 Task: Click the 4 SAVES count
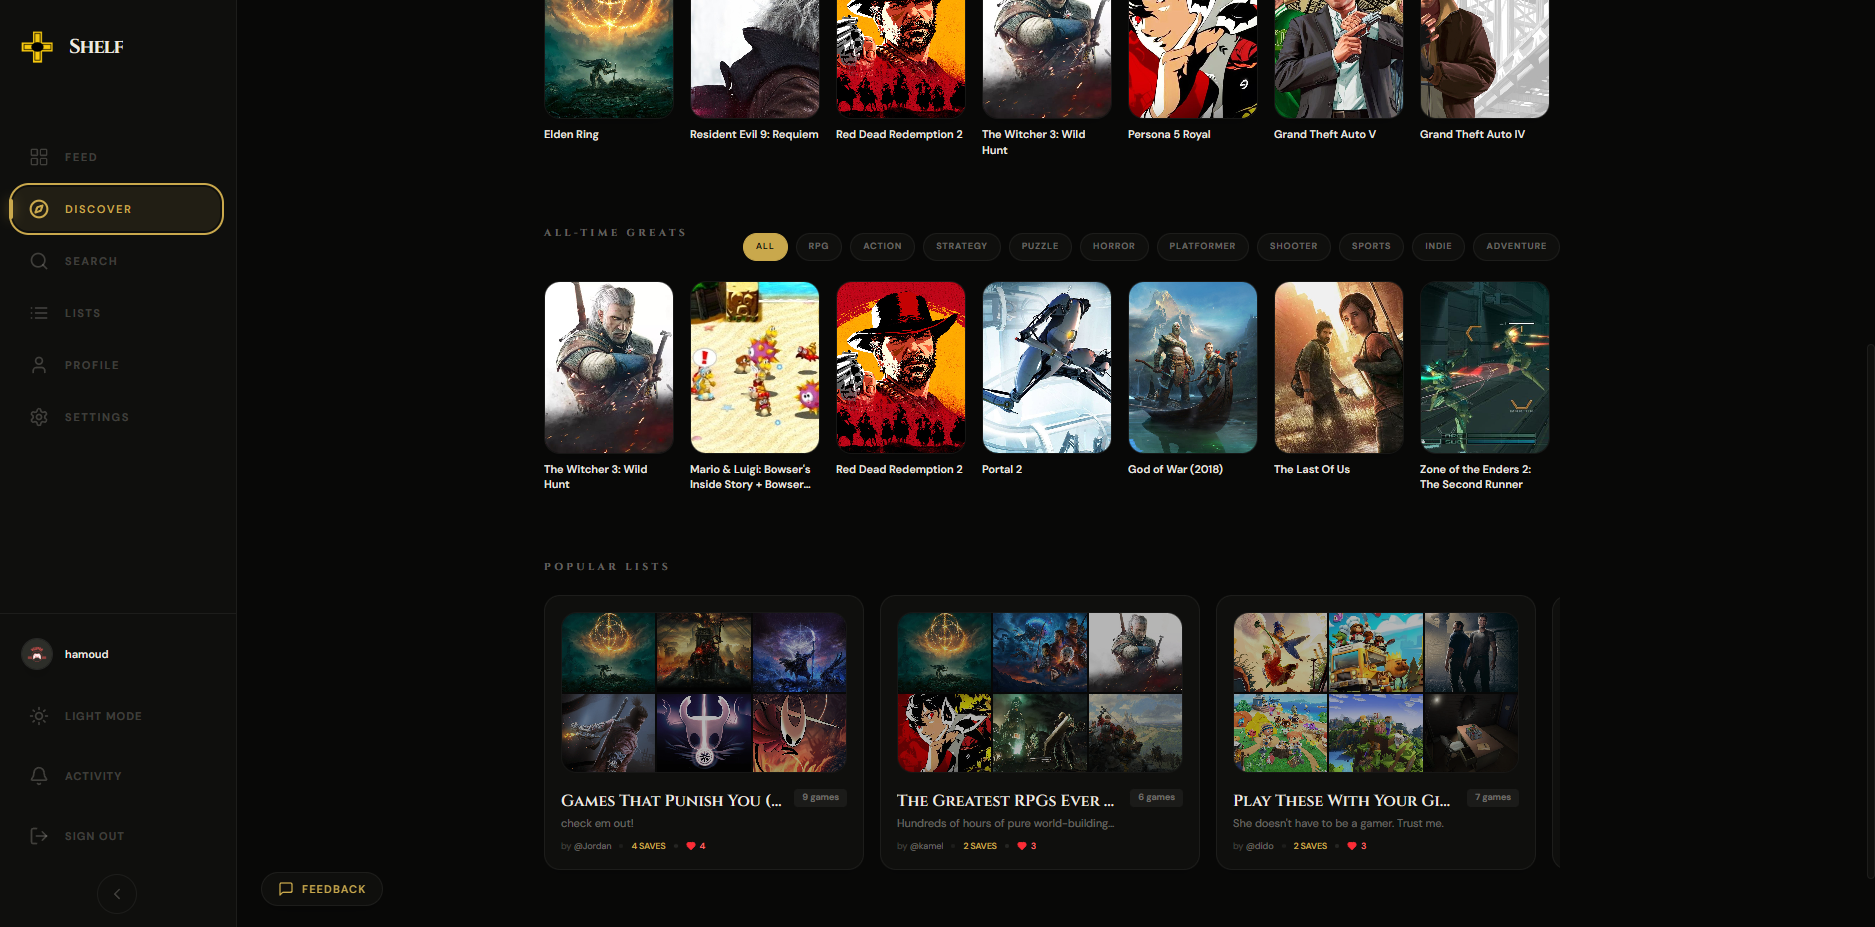pos(649,846)
